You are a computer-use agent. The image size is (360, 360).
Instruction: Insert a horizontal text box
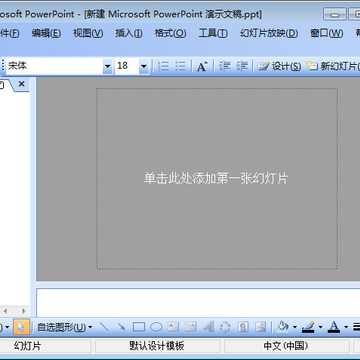pos(173,327)
